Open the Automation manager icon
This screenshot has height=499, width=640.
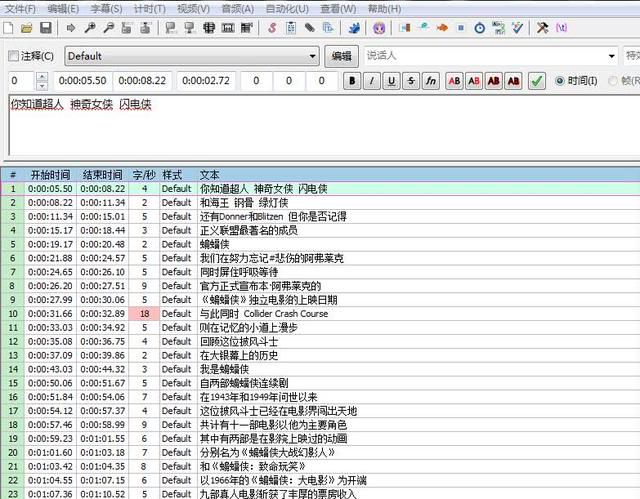click(354, 28)
